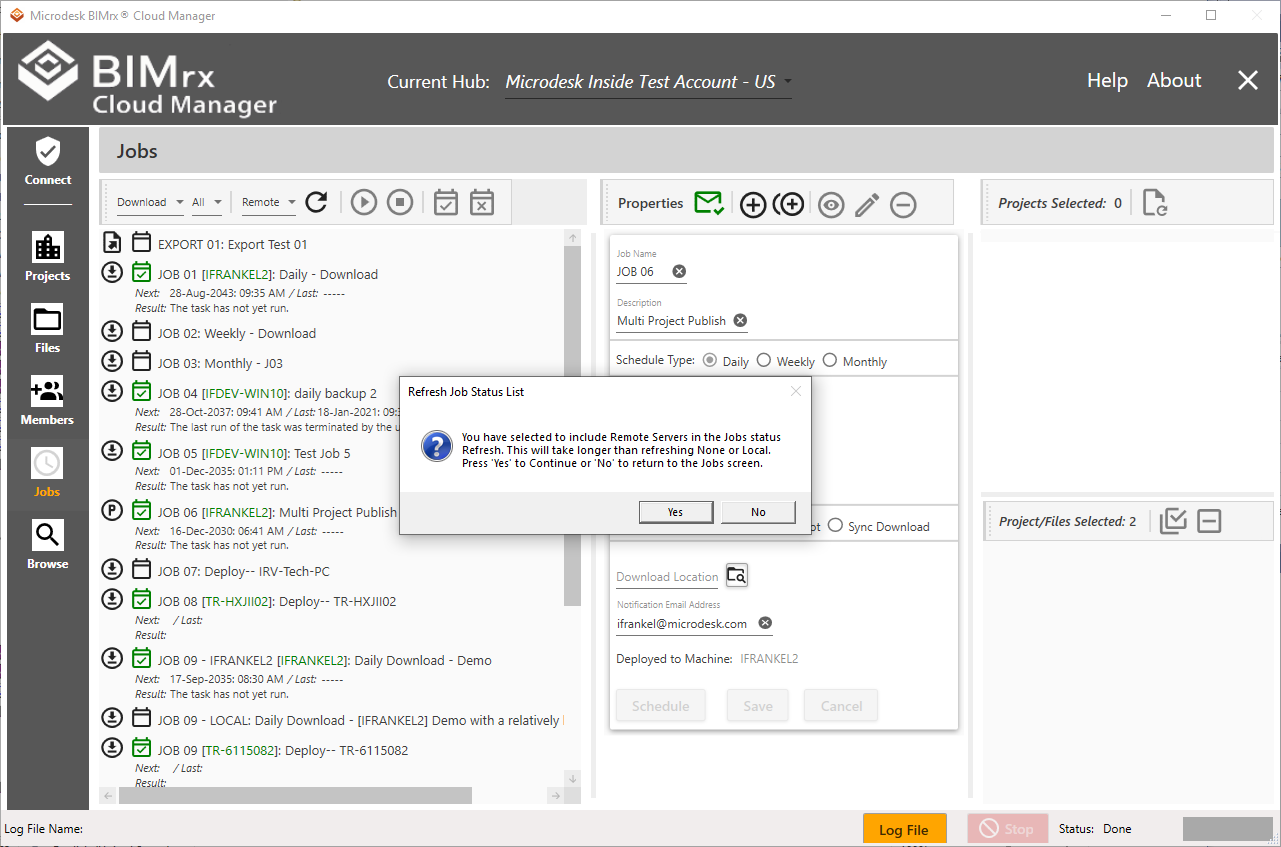1281x847 pixels.
Task: Open the Download job type dropdown
Action: point(150,202)
